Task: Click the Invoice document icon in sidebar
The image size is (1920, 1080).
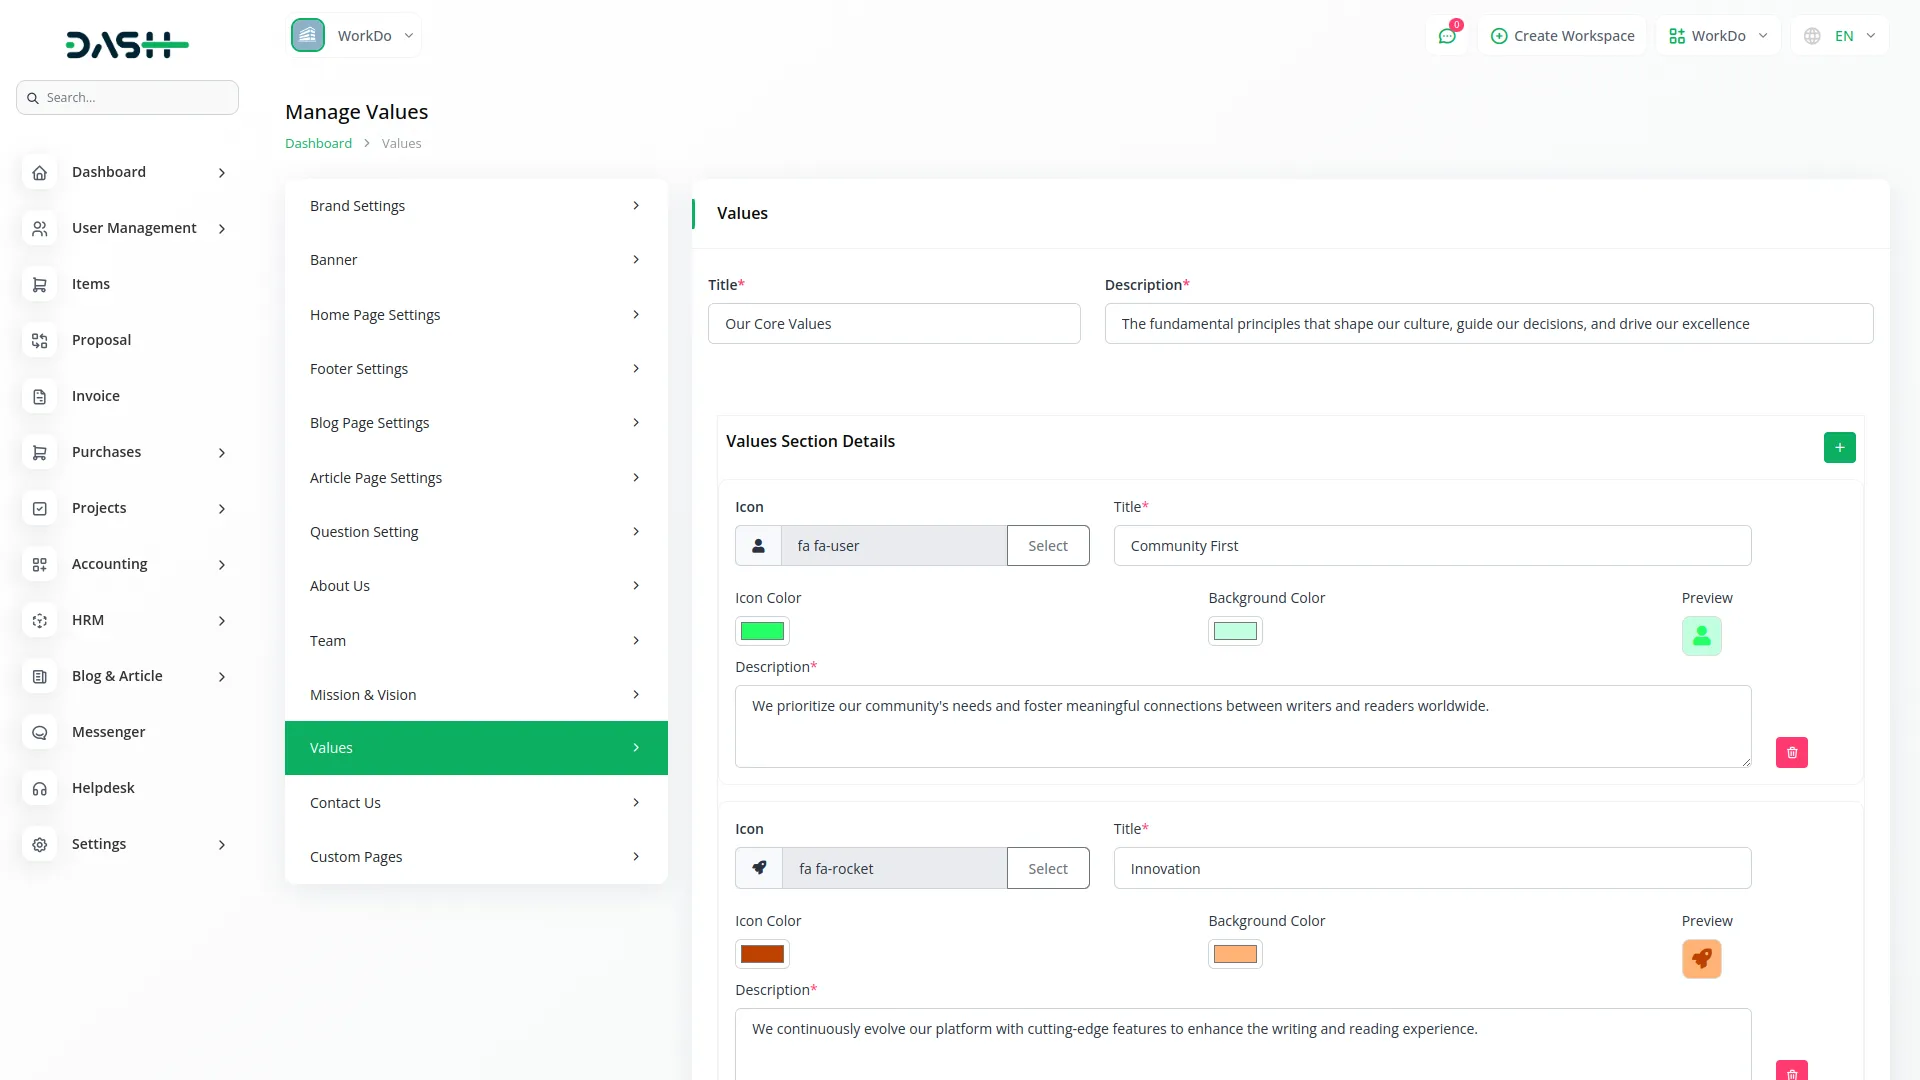Action: coord(40,396)
